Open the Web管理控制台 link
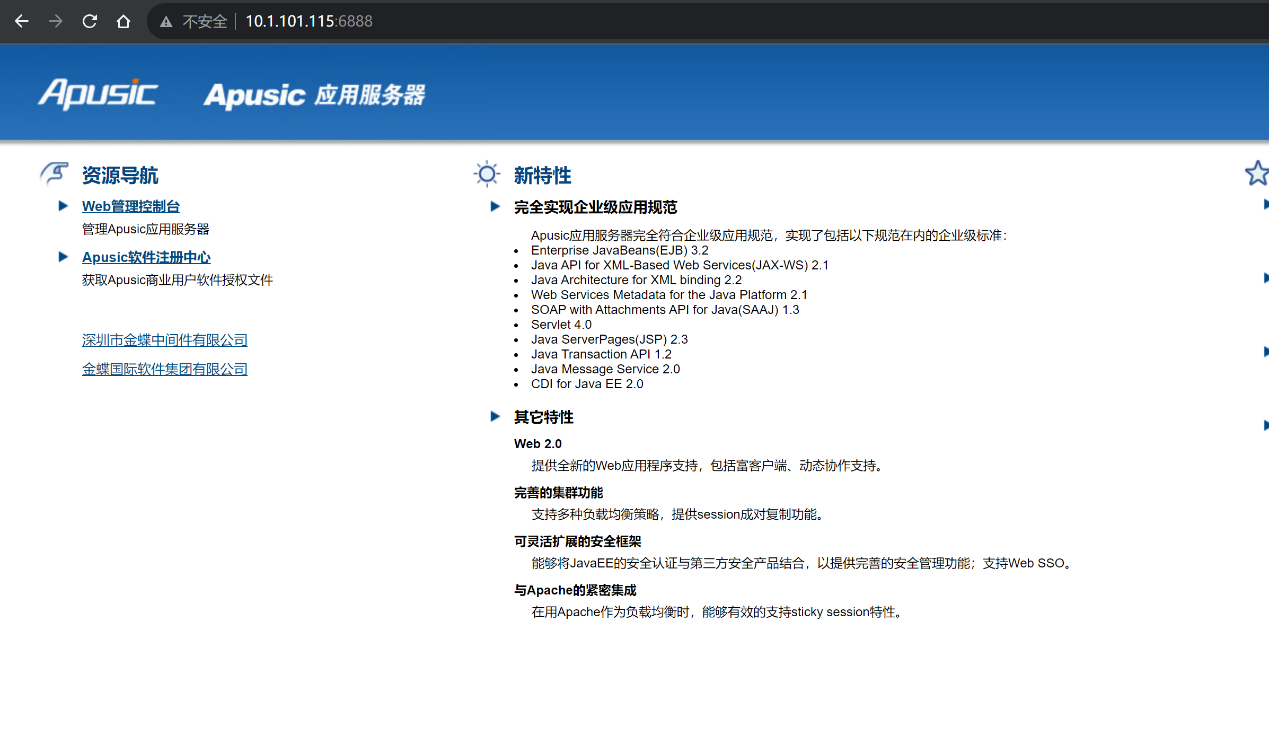The width and height of the screenshot is (1269, 752). coord(131,206)
